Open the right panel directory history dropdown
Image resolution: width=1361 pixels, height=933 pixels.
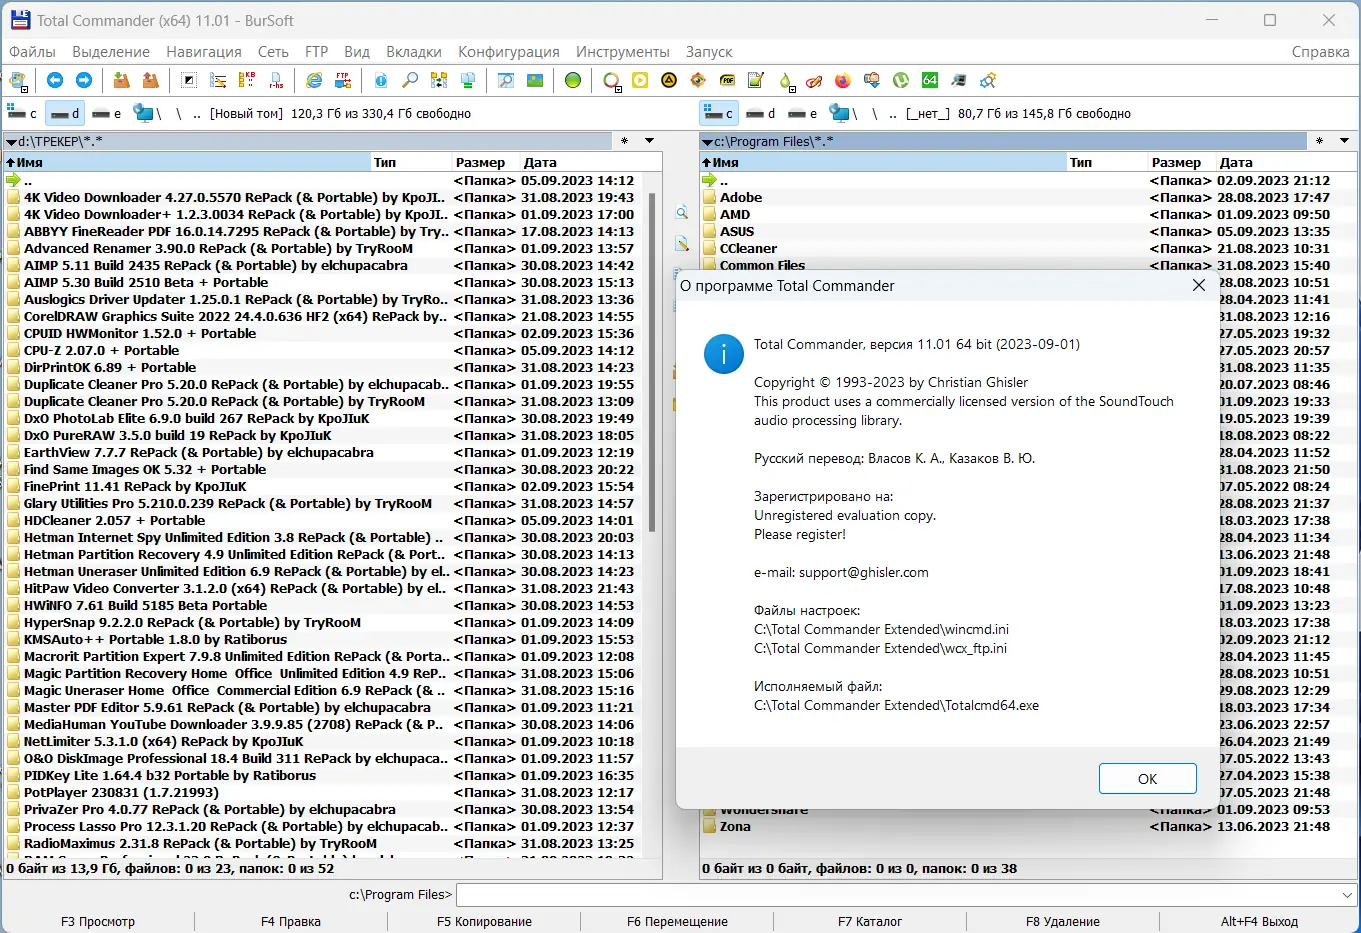(1346, 141)
